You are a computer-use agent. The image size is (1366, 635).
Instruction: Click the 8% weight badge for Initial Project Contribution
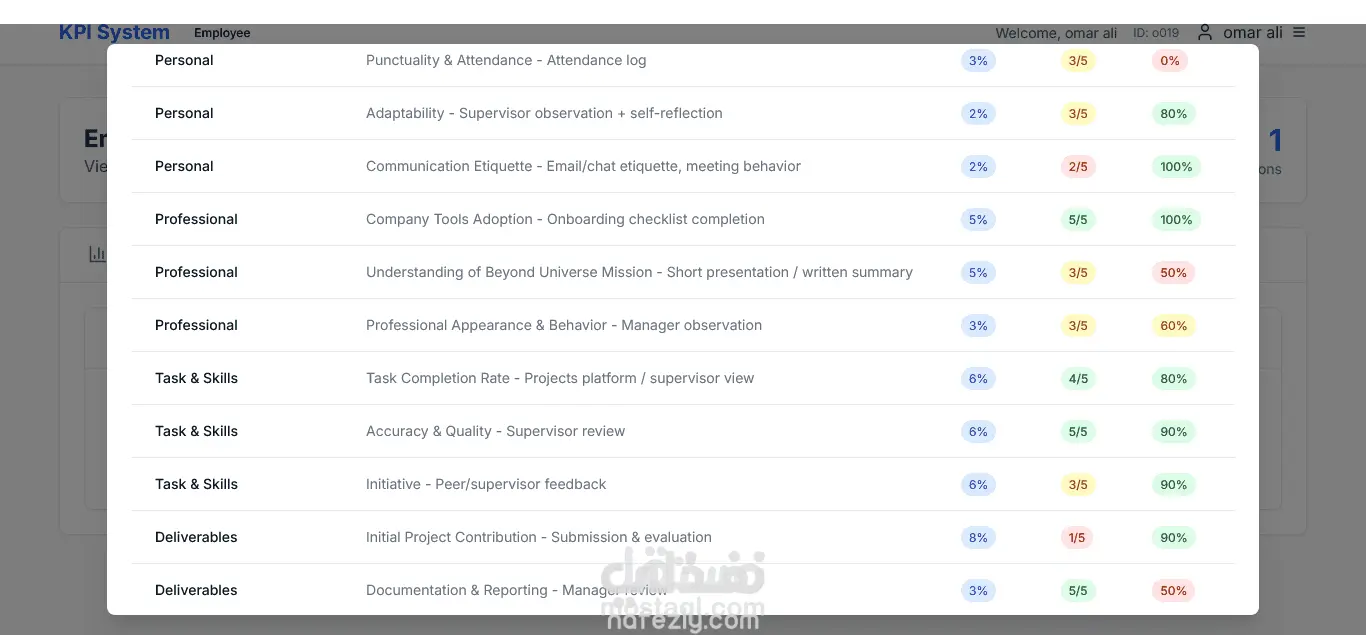pos(978,538)
